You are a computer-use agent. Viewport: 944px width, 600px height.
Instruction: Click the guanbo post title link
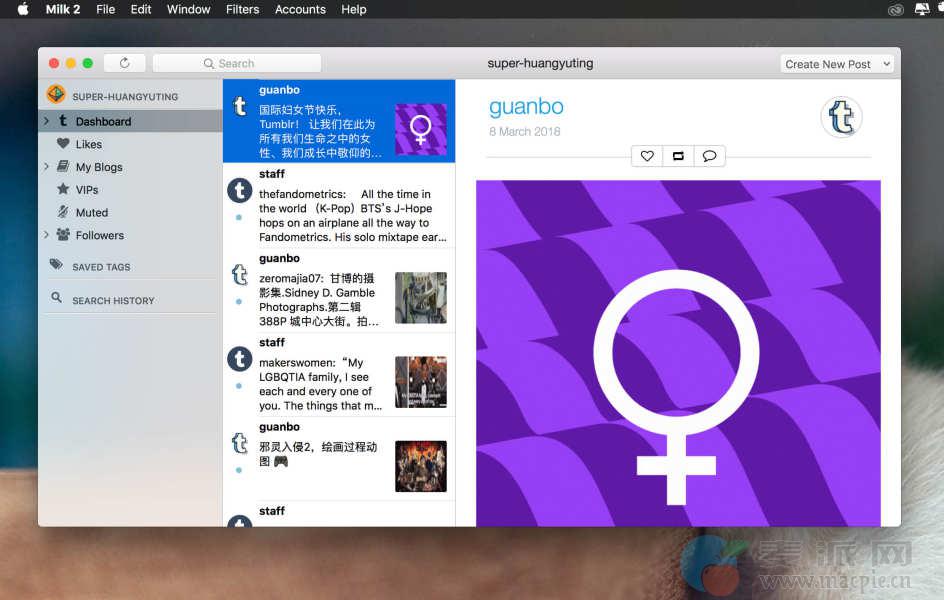pos(526,107)
